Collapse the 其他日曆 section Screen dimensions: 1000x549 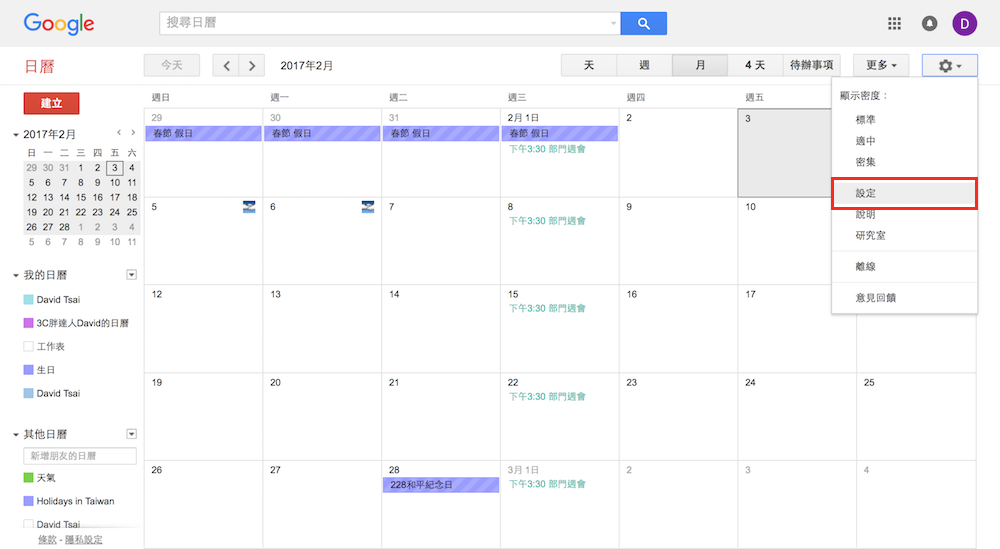click(x=16, y=435)
